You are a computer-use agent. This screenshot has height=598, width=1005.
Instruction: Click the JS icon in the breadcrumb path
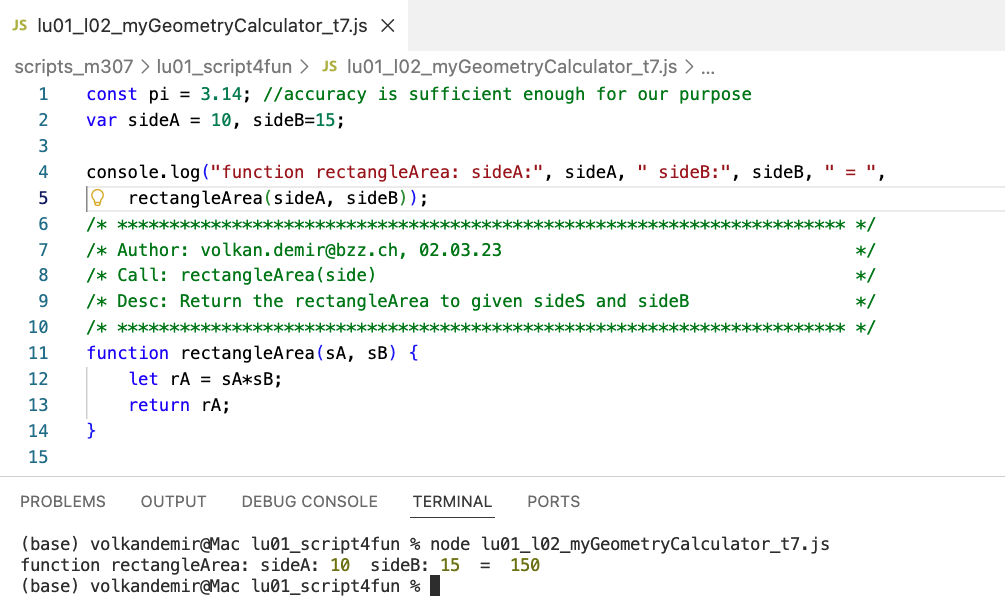[330, 68]
